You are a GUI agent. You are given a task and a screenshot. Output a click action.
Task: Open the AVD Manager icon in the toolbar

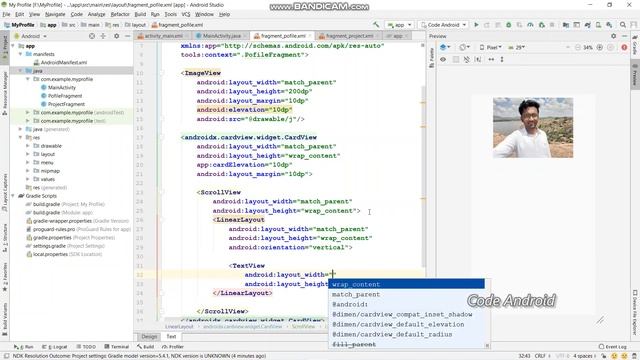point(598,25)
